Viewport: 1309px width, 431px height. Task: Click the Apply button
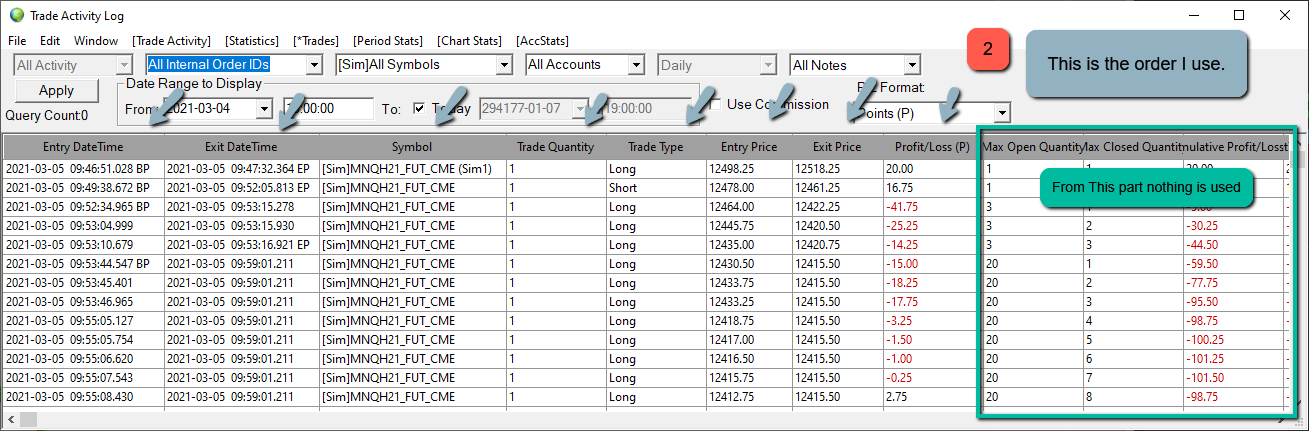(56, 90)
